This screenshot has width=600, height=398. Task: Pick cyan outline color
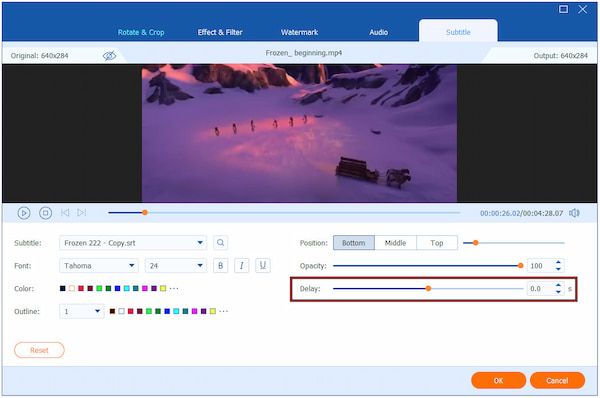pyautogui.click(x=176, y=311)
